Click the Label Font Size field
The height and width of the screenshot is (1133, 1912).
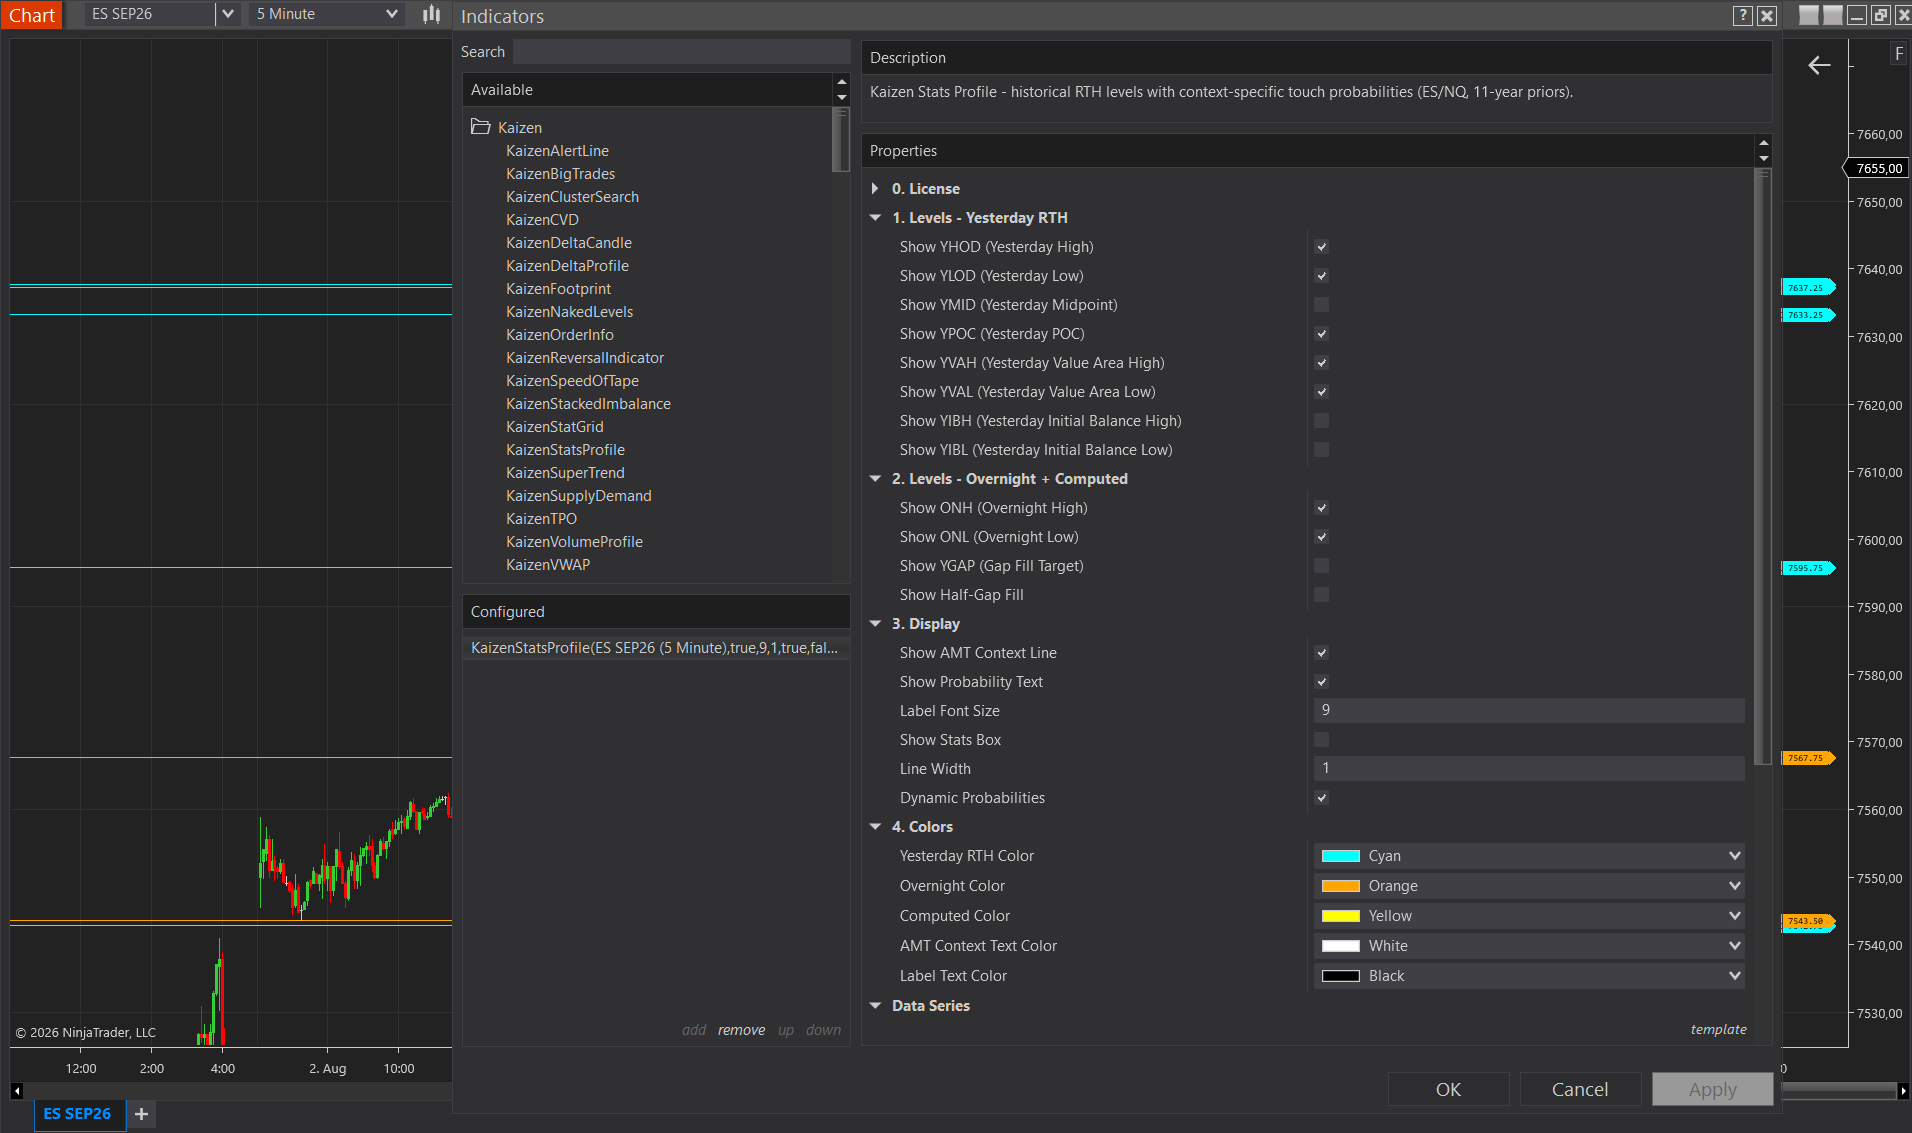click(1529, 711)
